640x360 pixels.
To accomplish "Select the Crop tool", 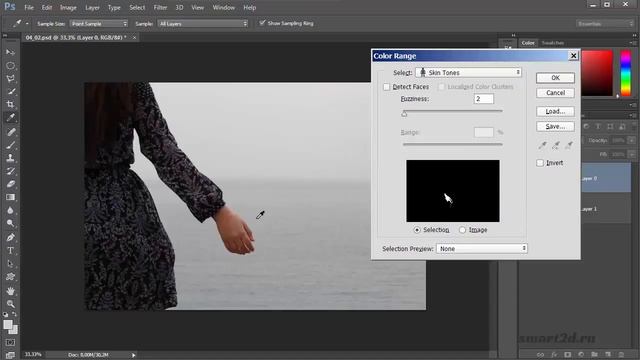I will pos(11,104).
